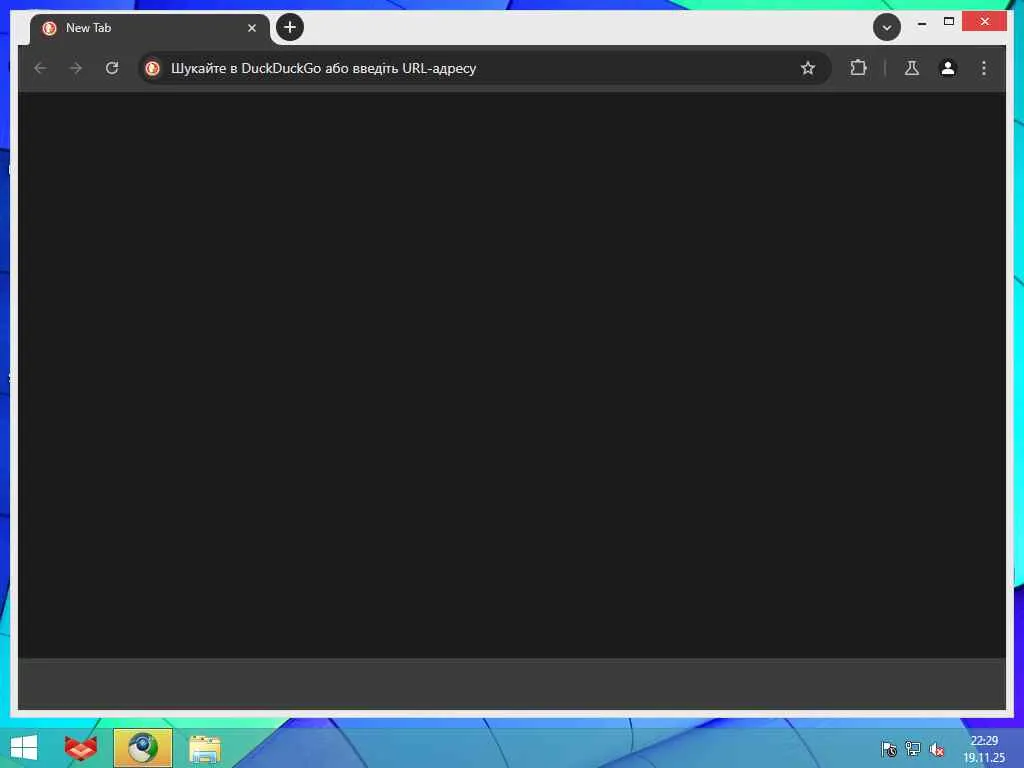The image size is (1024, 768).
Task: Focus the DuckDuckGo search address field
Action: pyautogui.click(x=483, y=68)
